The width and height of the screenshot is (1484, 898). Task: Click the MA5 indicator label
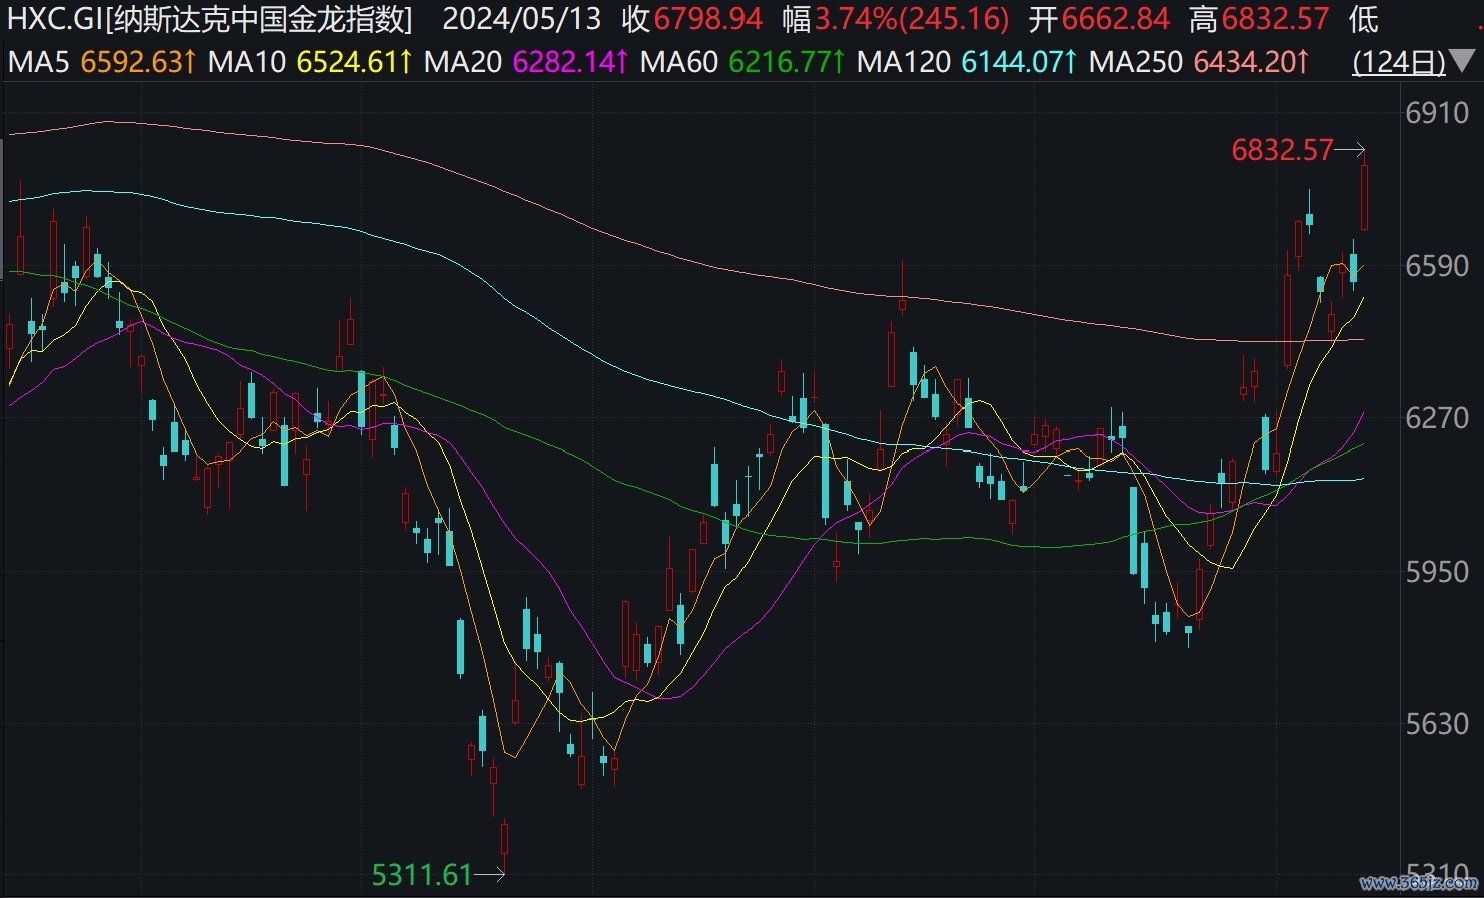coord(39,63)
